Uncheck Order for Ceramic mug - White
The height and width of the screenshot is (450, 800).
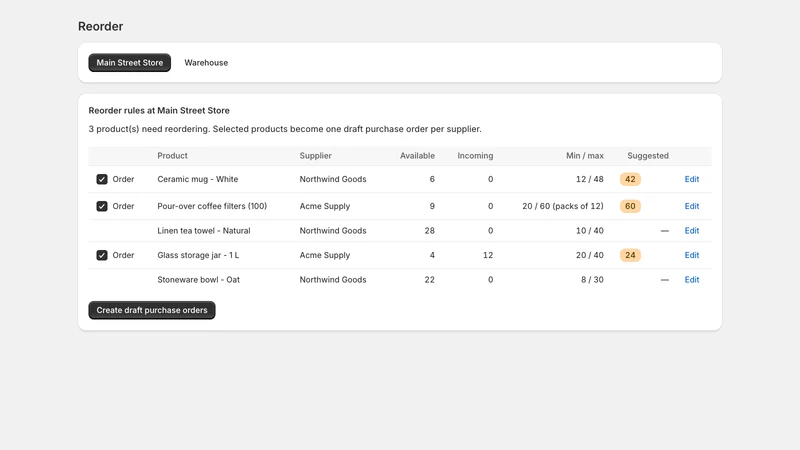(x=102, y=179)
